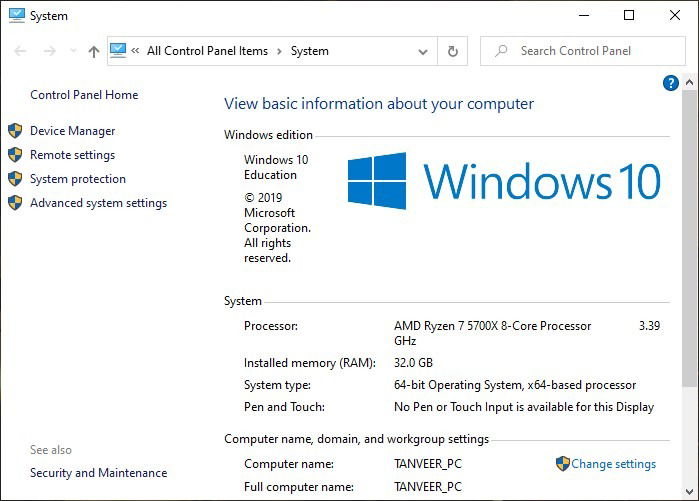This screenshot has width=699, height=501.
Task: Click the Forward navigation arrow
Action: coord(49,51)
